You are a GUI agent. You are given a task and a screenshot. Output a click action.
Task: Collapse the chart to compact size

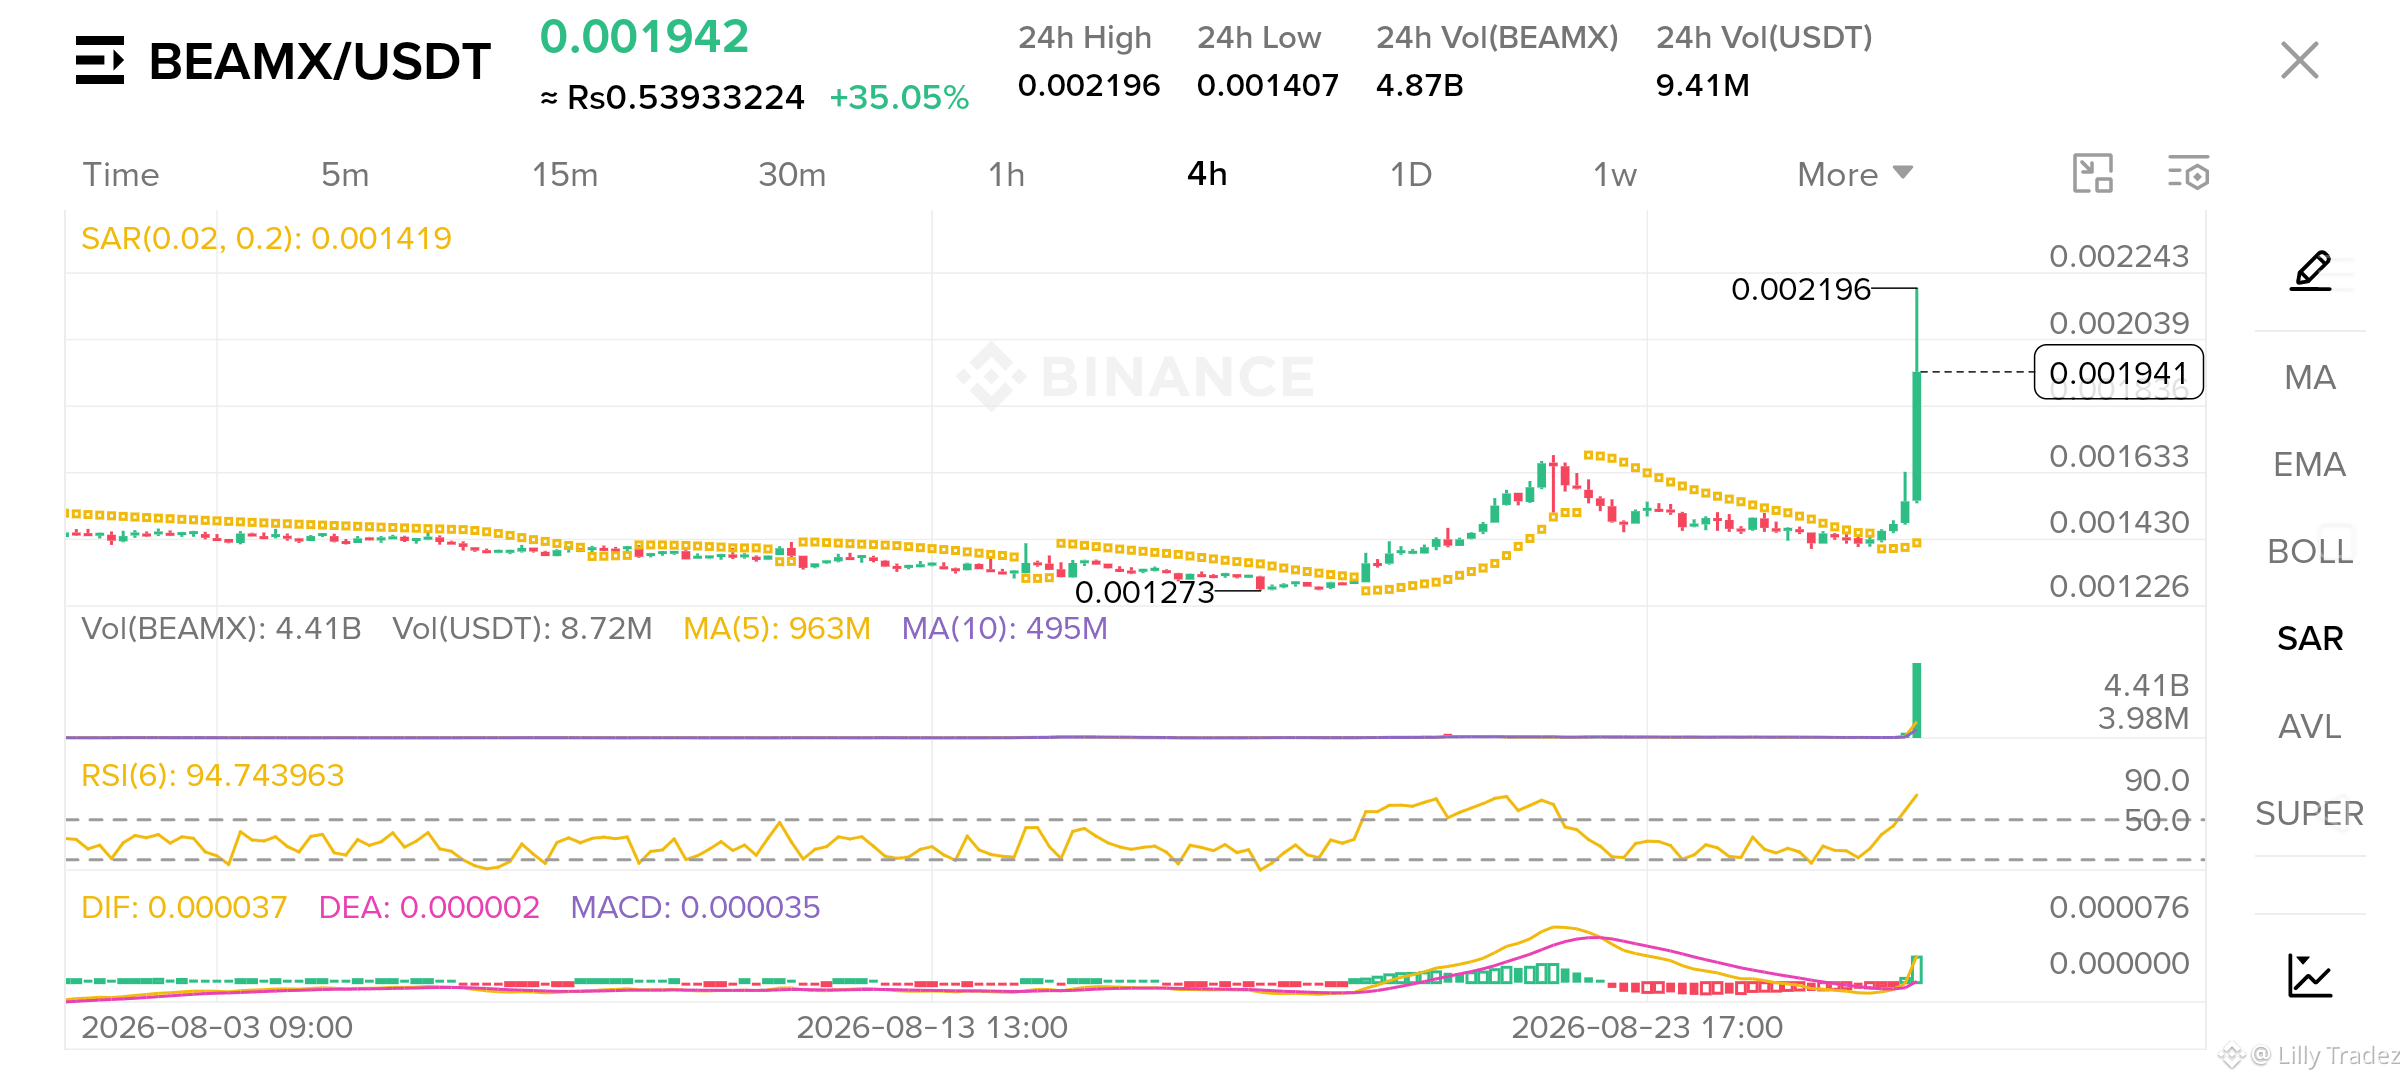pos(2092,173)
